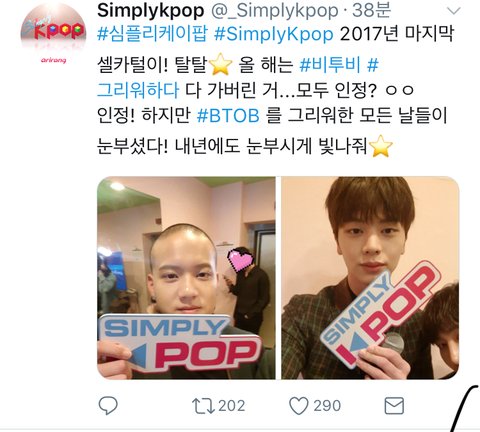Expand the tweet options chevron
480x432 pixels.
tap(453, 11)
